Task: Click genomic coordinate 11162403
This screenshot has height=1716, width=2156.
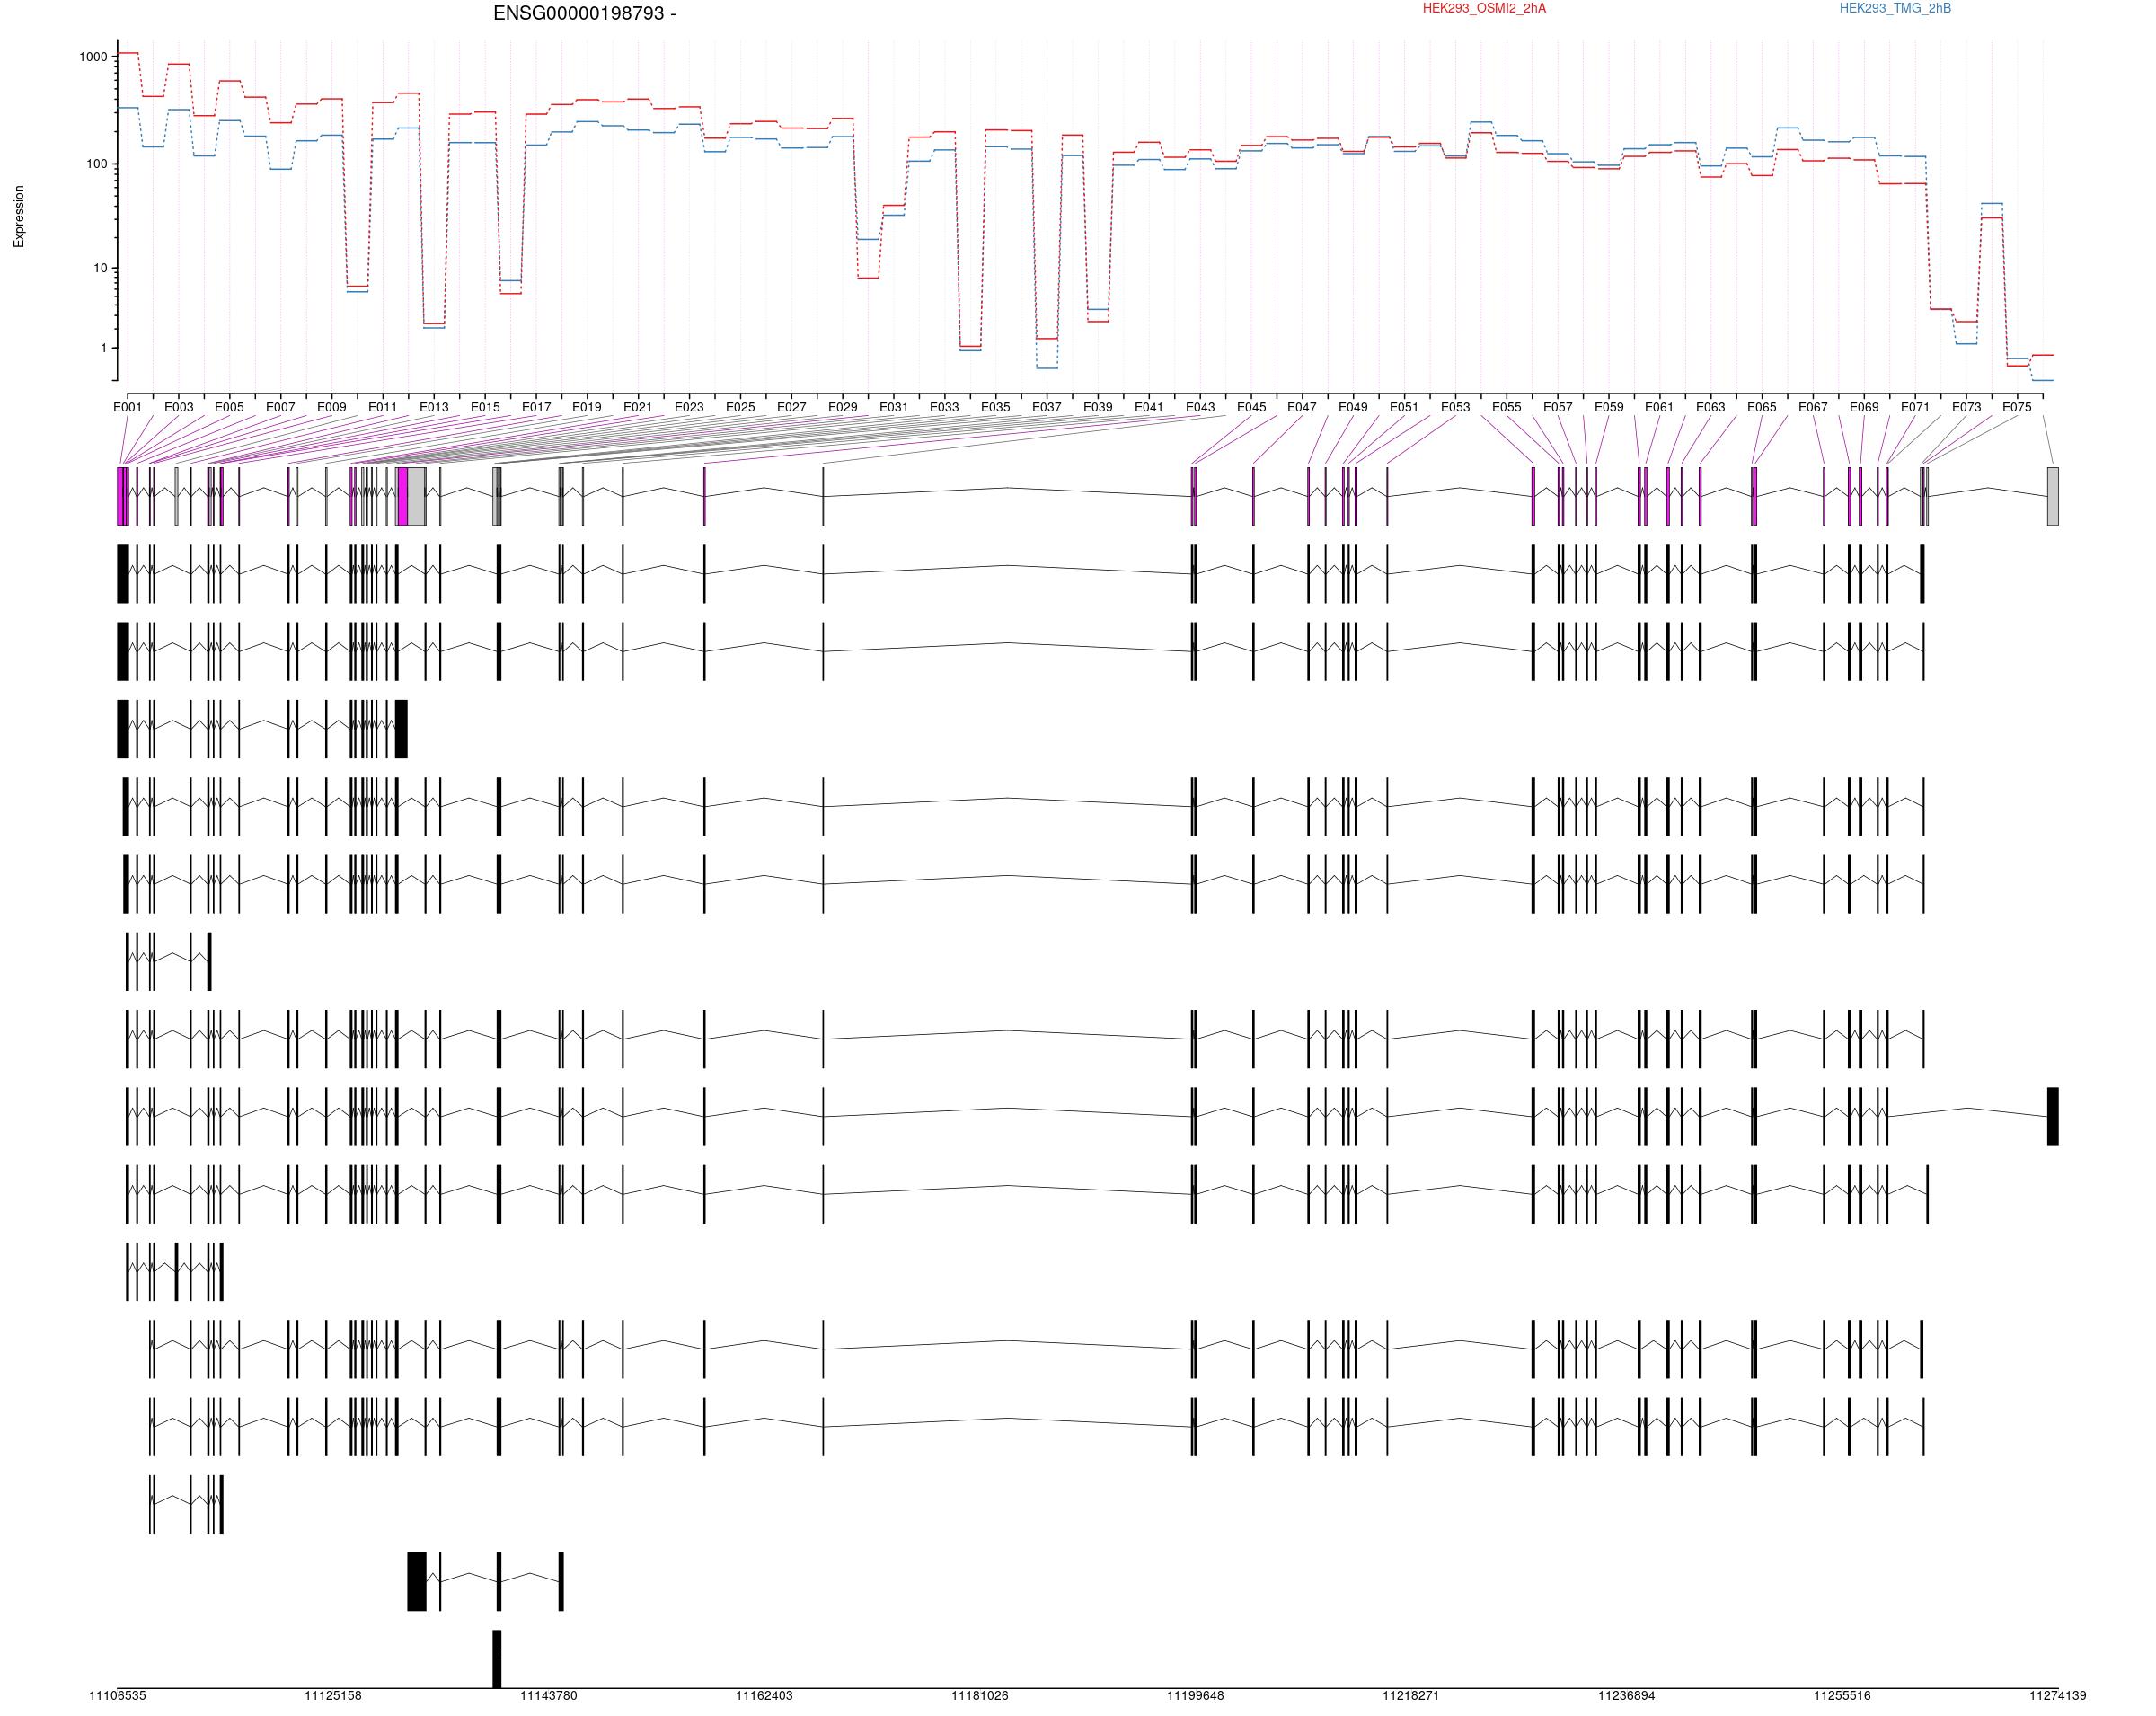Action: 764,1696
